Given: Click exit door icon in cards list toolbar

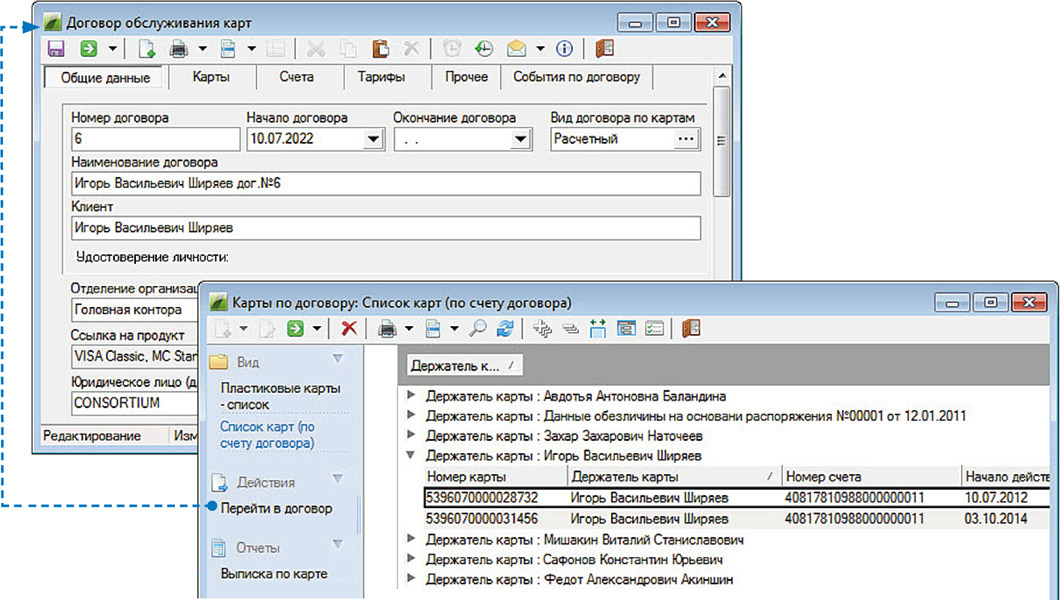Looking at the screenshot, I should [690, 327].
